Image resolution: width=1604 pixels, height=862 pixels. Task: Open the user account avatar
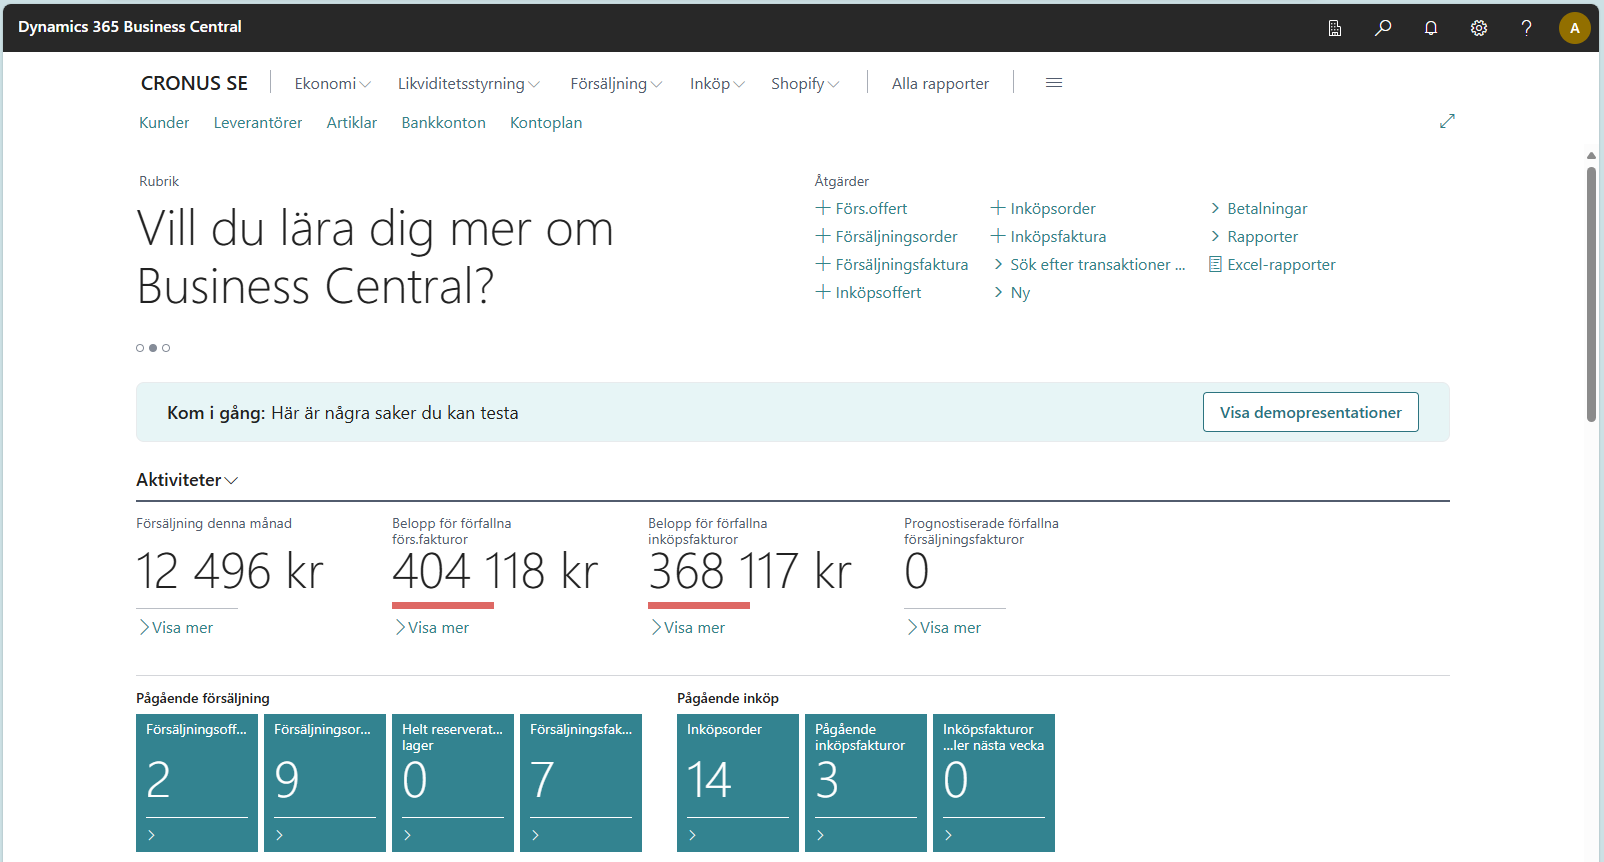[1574, 28]
